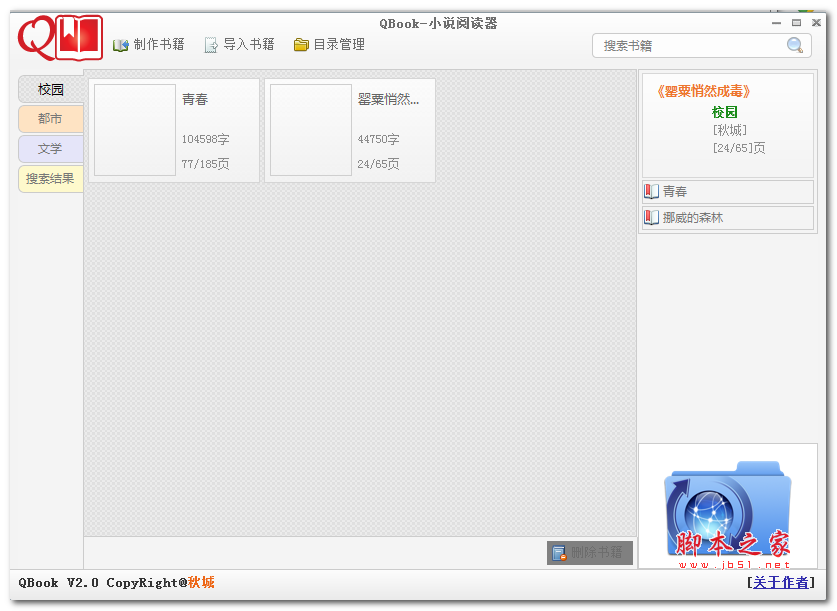Click the red book icon beside 青春
837x611 pixels.
pos(651,191)
